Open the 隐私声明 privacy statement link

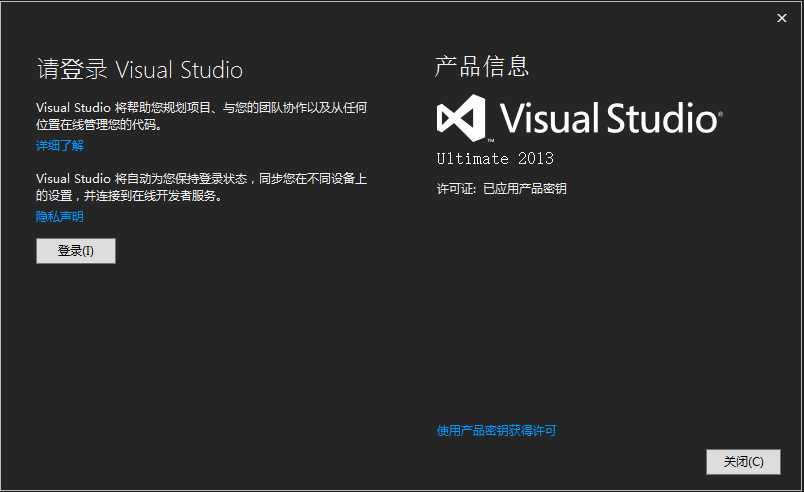click(x=60, y=217)
